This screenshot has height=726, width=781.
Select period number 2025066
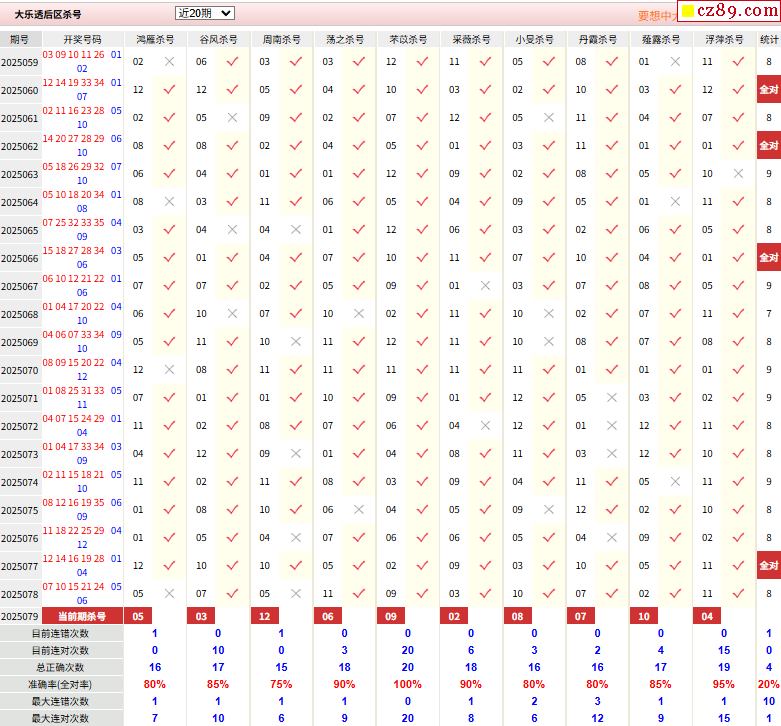[19, 258]
